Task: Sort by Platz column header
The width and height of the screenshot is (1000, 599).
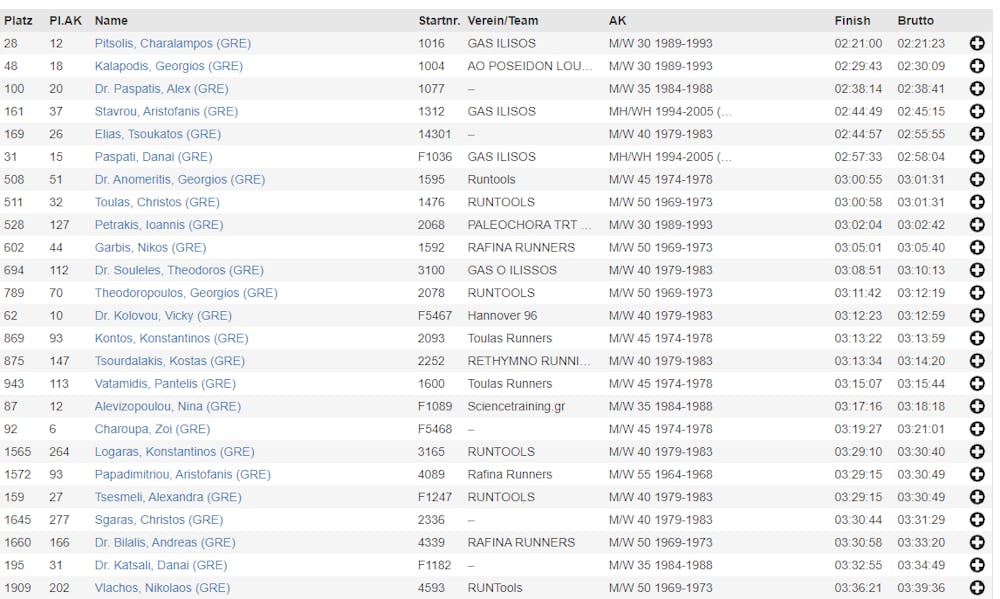Action: [x=18, y=20]
